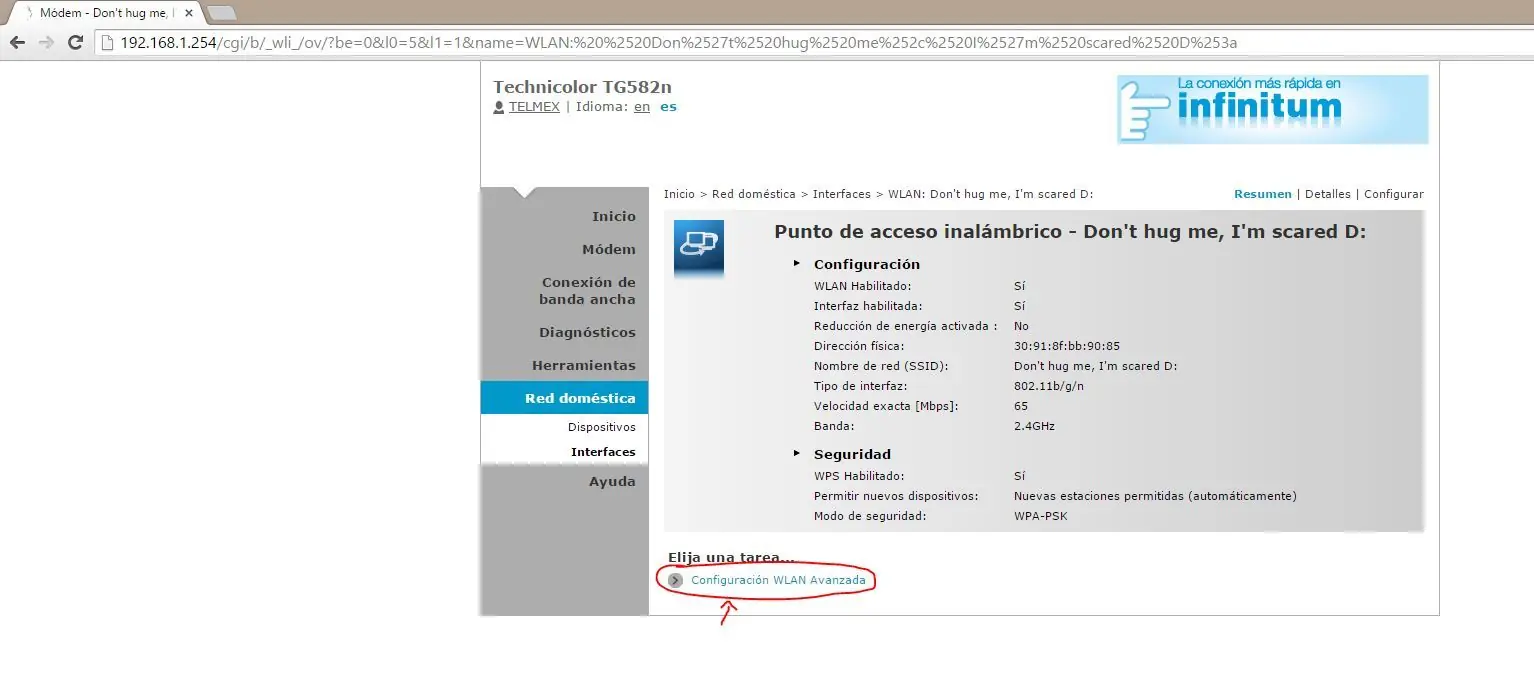
Task: Click WLAN breadcrumb entry
Action: point(991,194)
